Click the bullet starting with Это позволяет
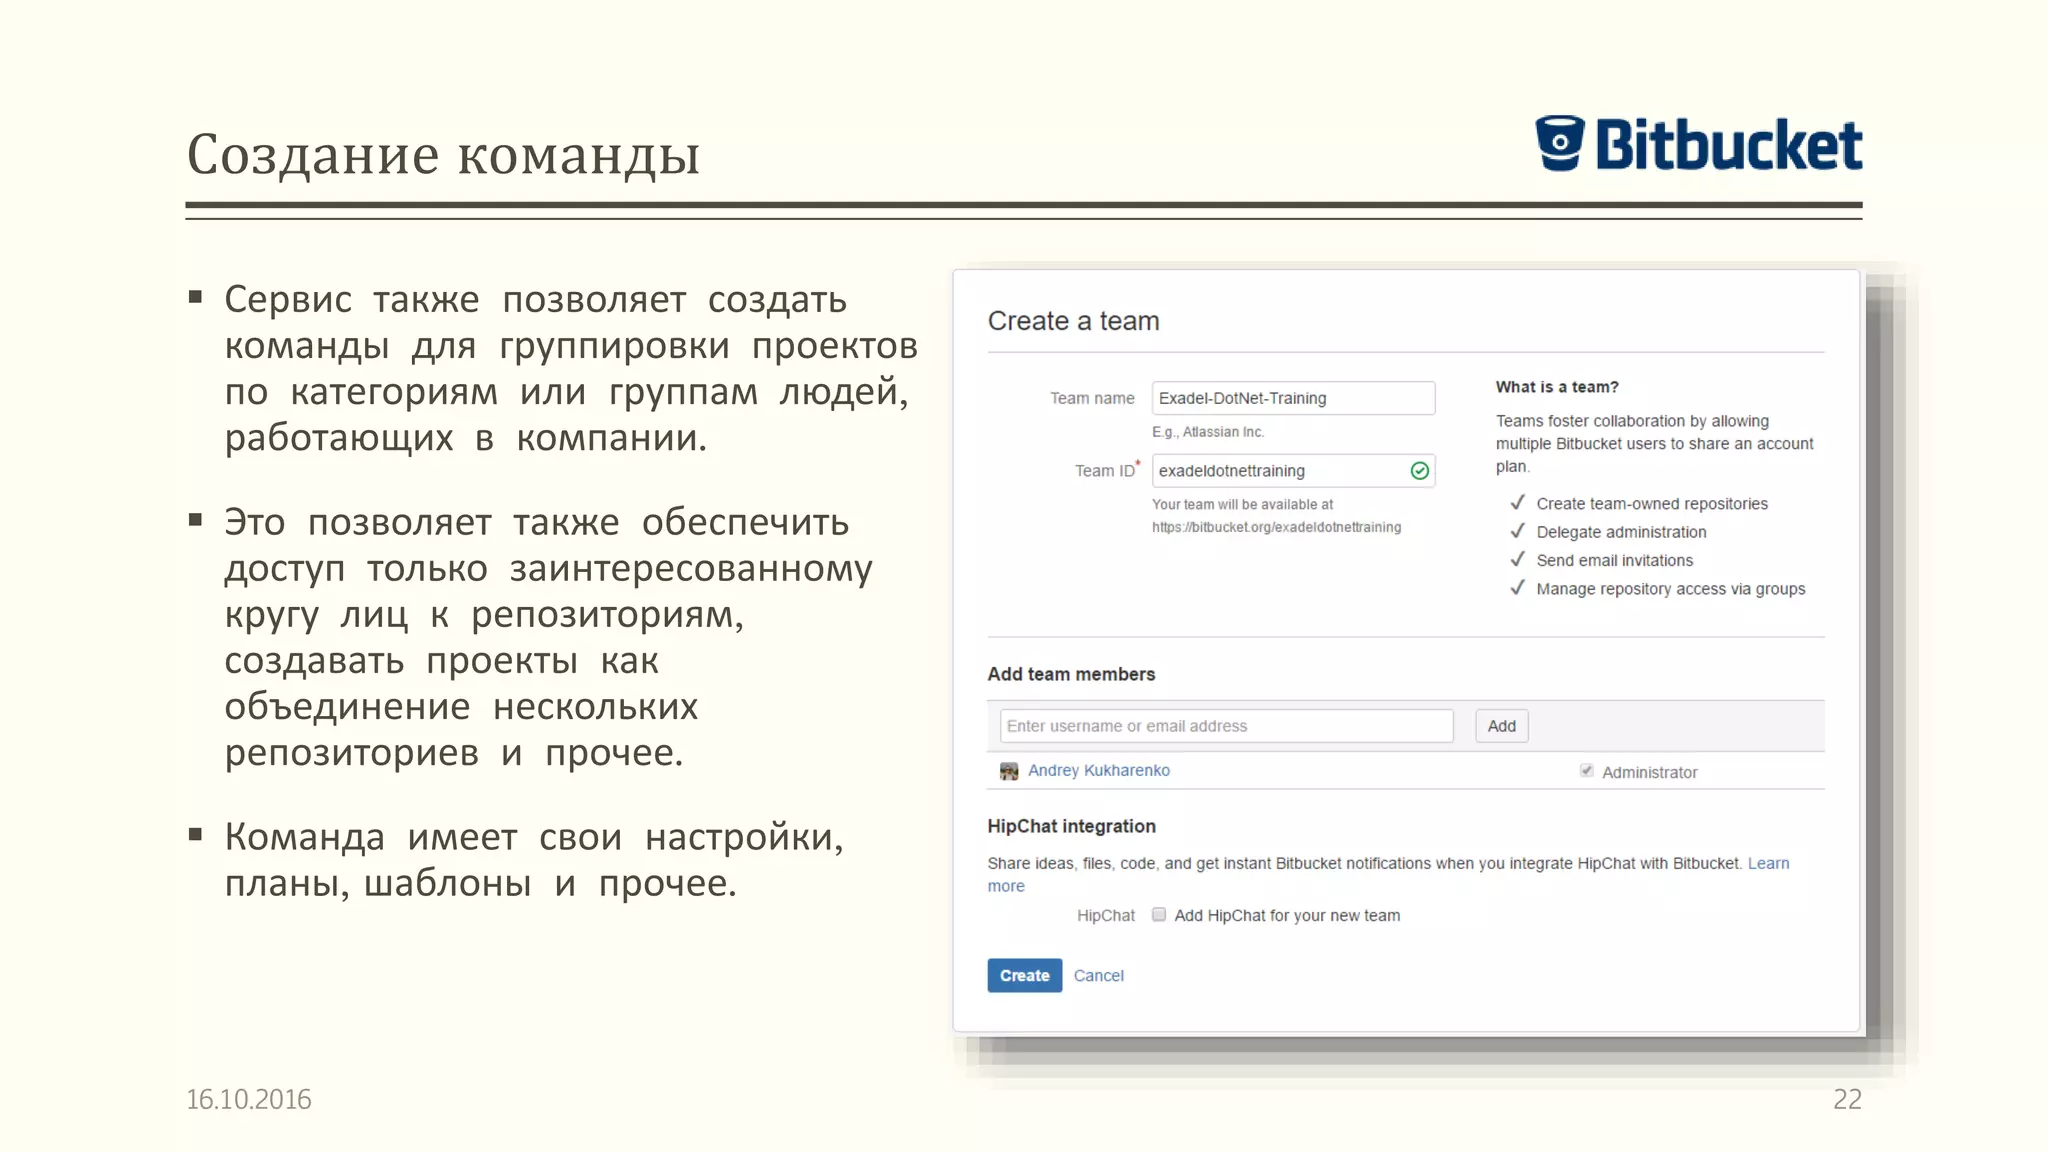Viewport: 2048px width, 1152px height. 548,637
